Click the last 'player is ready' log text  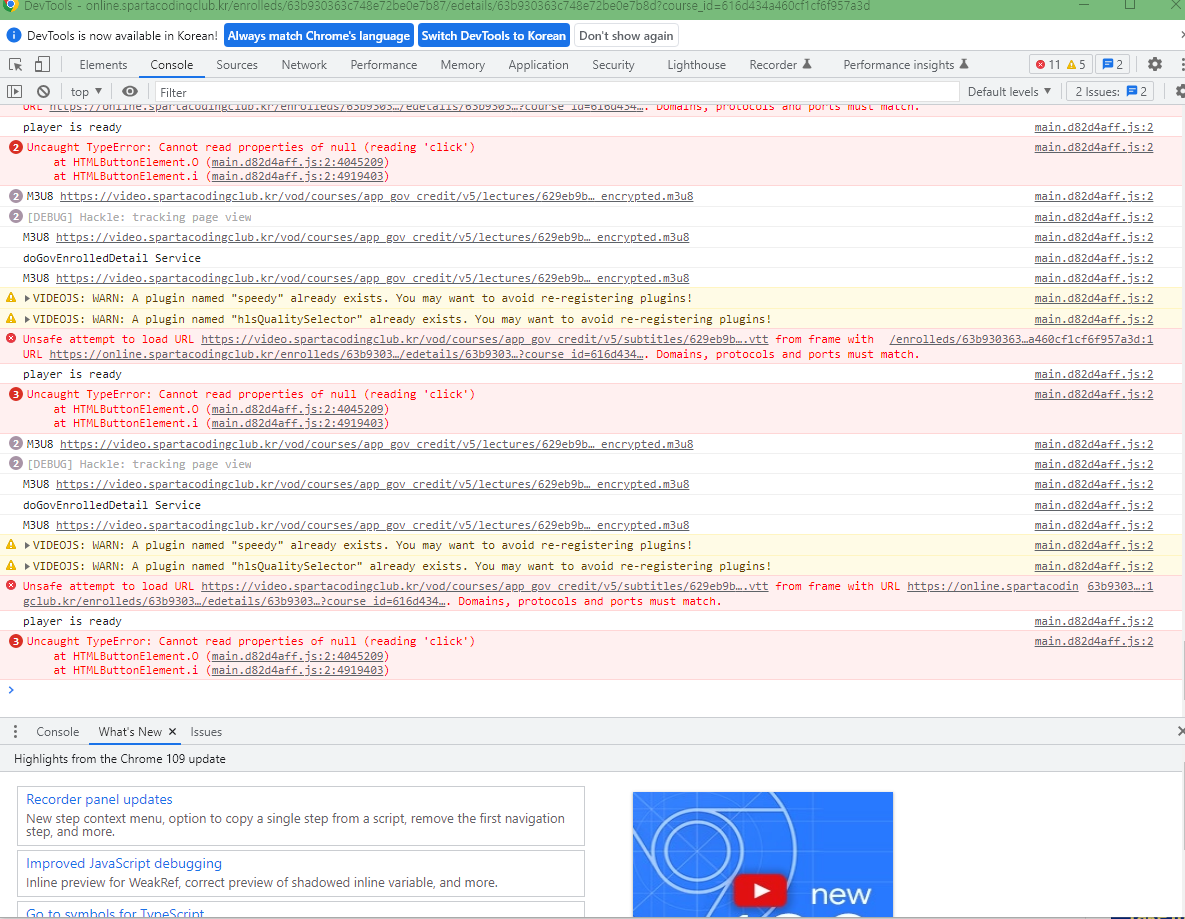point(73,621)
